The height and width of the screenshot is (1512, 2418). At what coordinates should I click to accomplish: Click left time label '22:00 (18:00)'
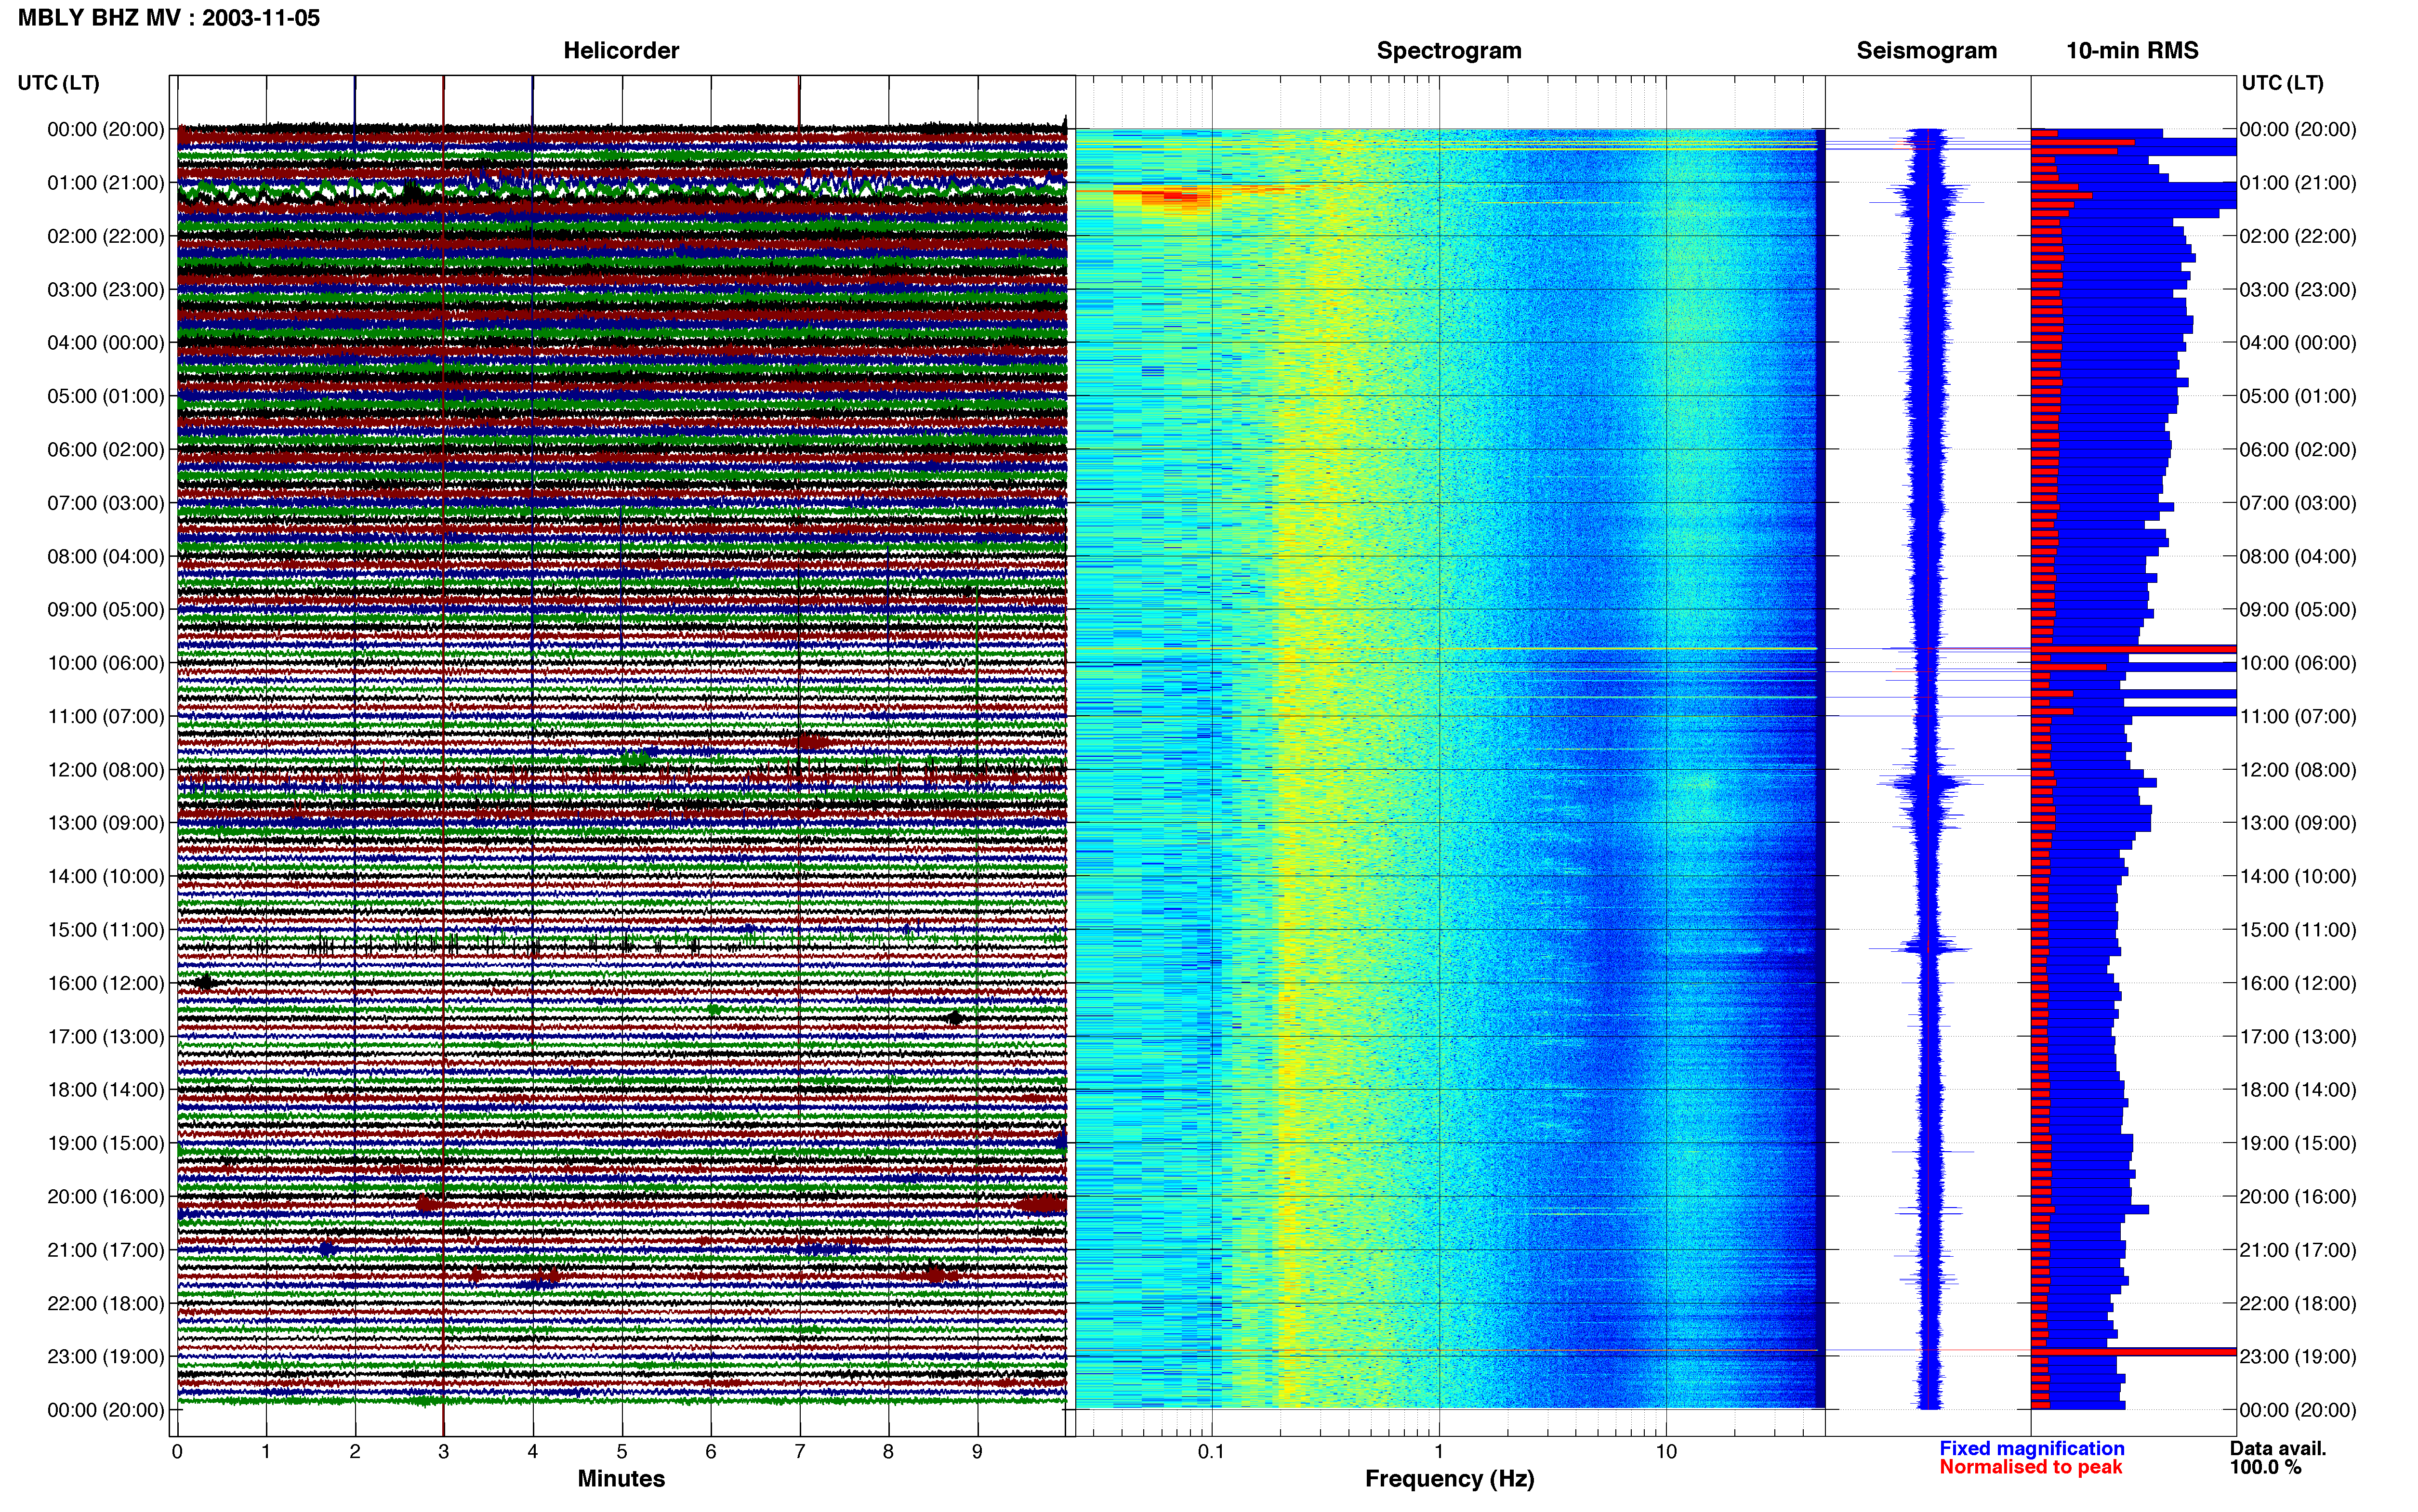106,1303
